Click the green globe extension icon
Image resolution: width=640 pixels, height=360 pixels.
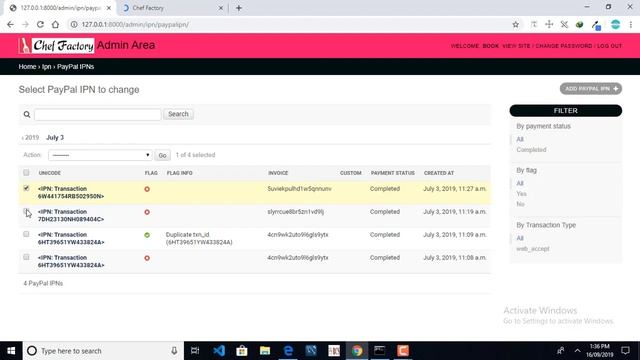[580, 24]
